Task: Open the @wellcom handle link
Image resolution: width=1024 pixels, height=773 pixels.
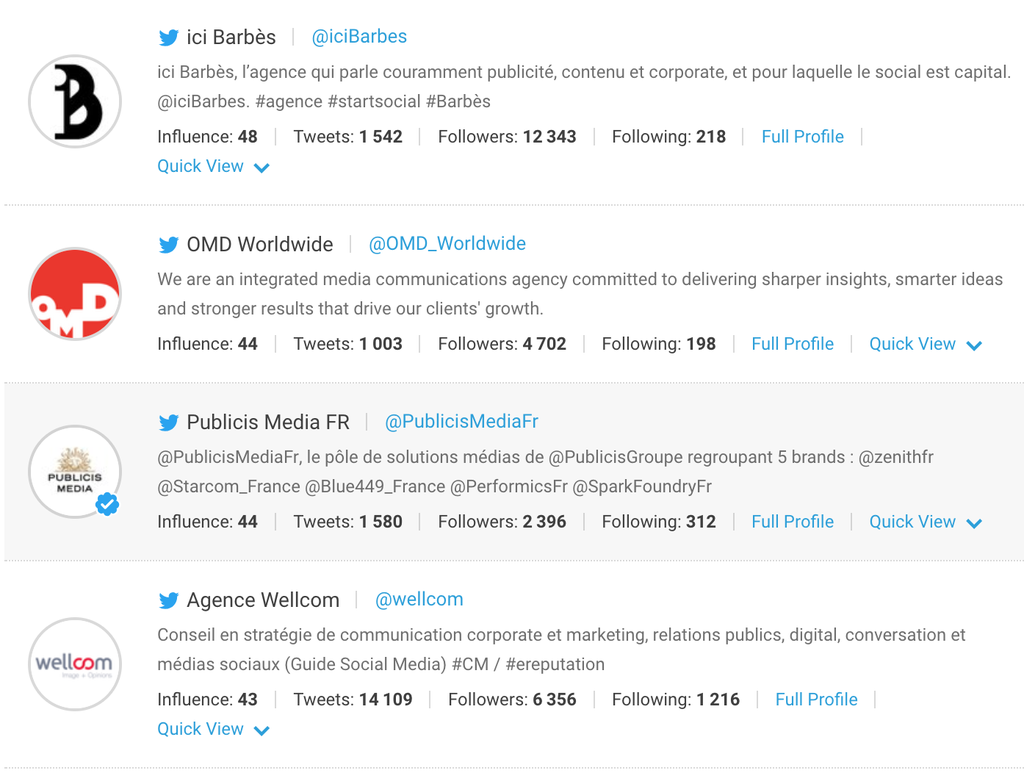Action: 419,600
